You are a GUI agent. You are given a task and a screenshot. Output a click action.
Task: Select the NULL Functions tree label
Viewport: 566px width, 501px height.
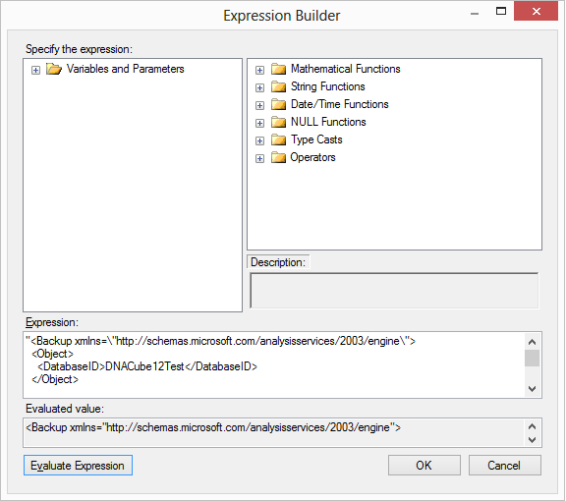328,122
